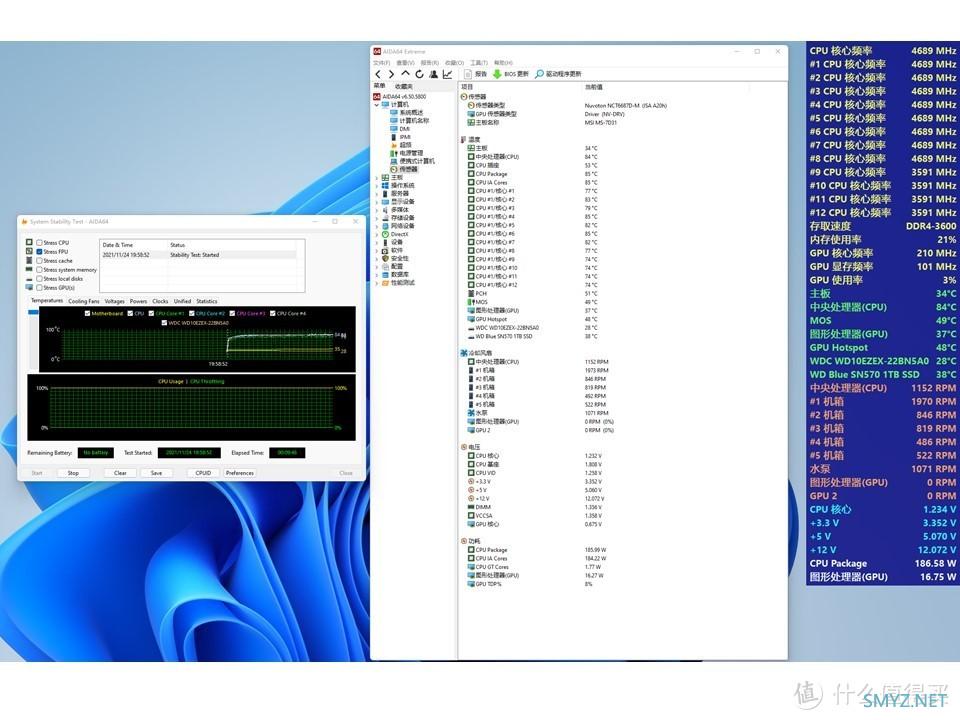Expand the 软件 tree node

coord(377,250)
